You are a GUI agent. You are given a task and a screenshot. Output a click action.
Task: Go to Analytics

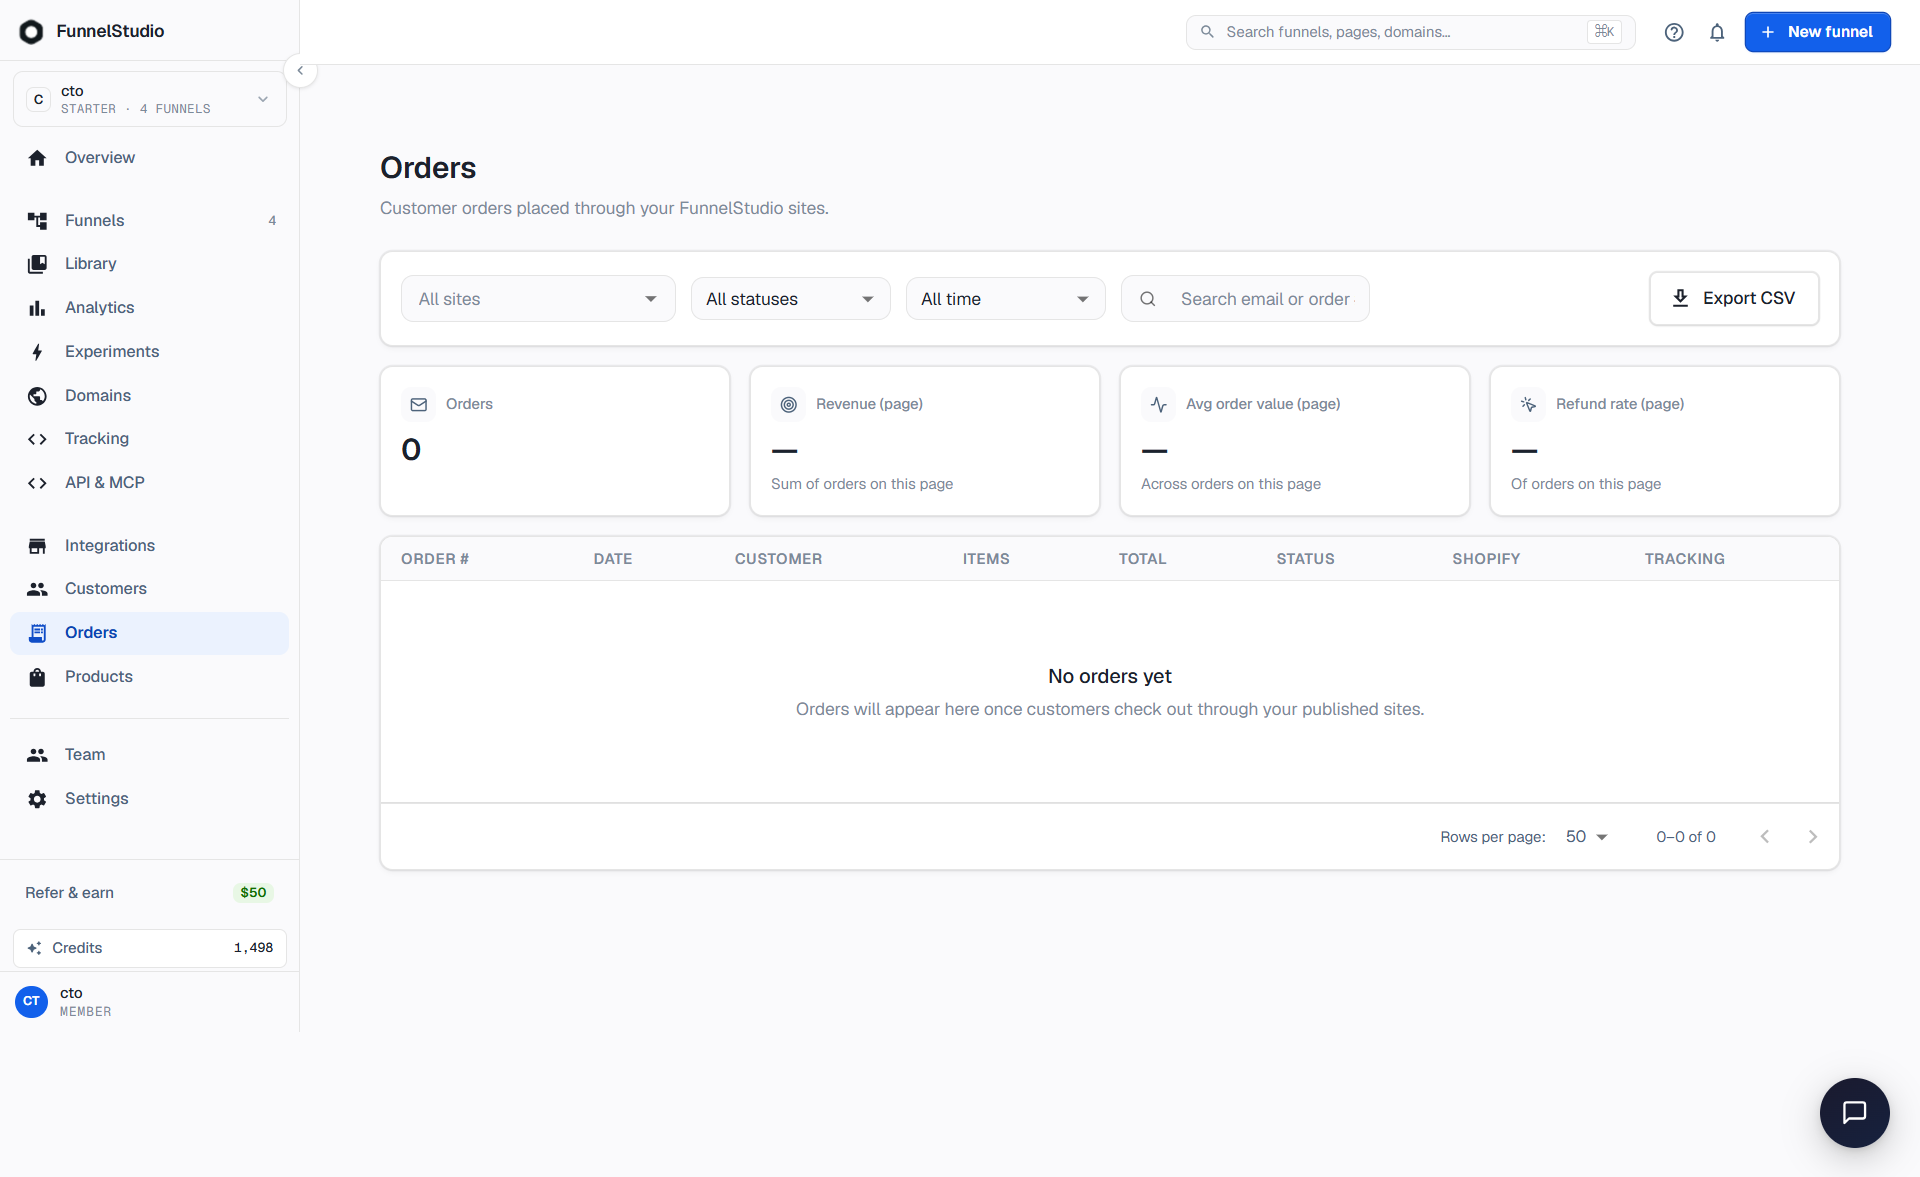point(150,308)
